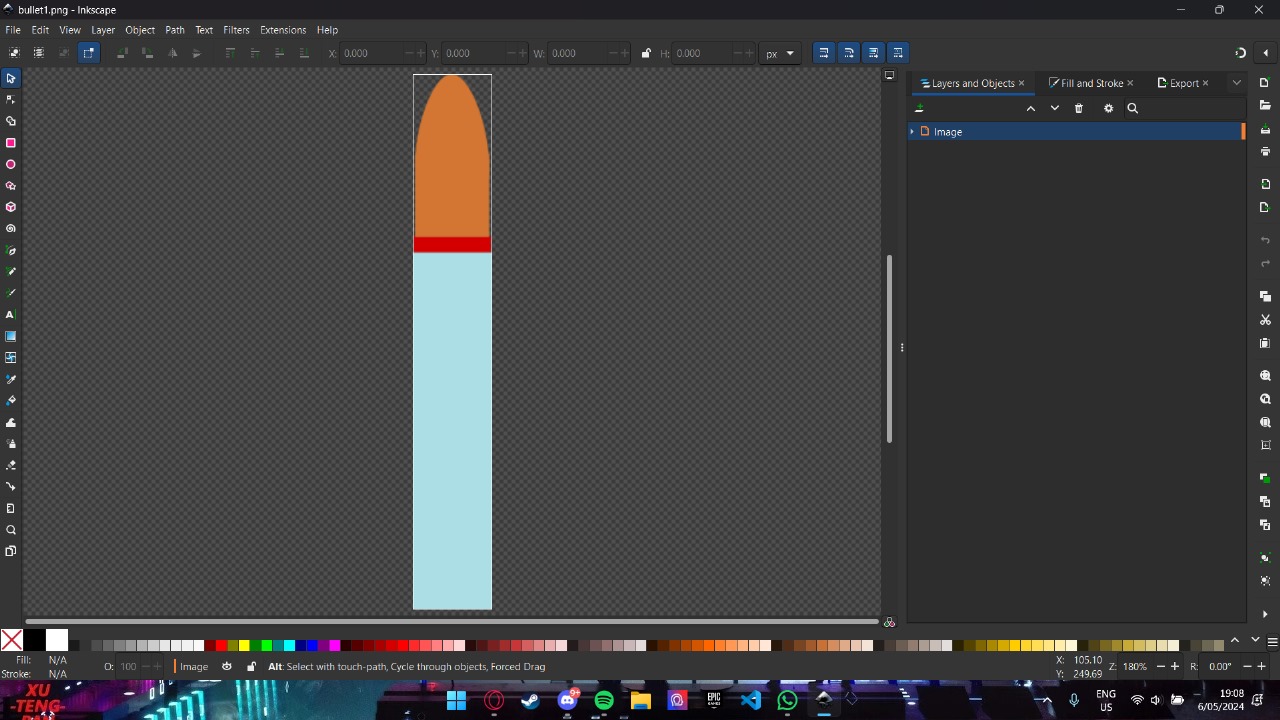This screenshot has height=720, width=1280.
Task: Toggle current layer lock in status bar
Action: [x=251, y=667]
